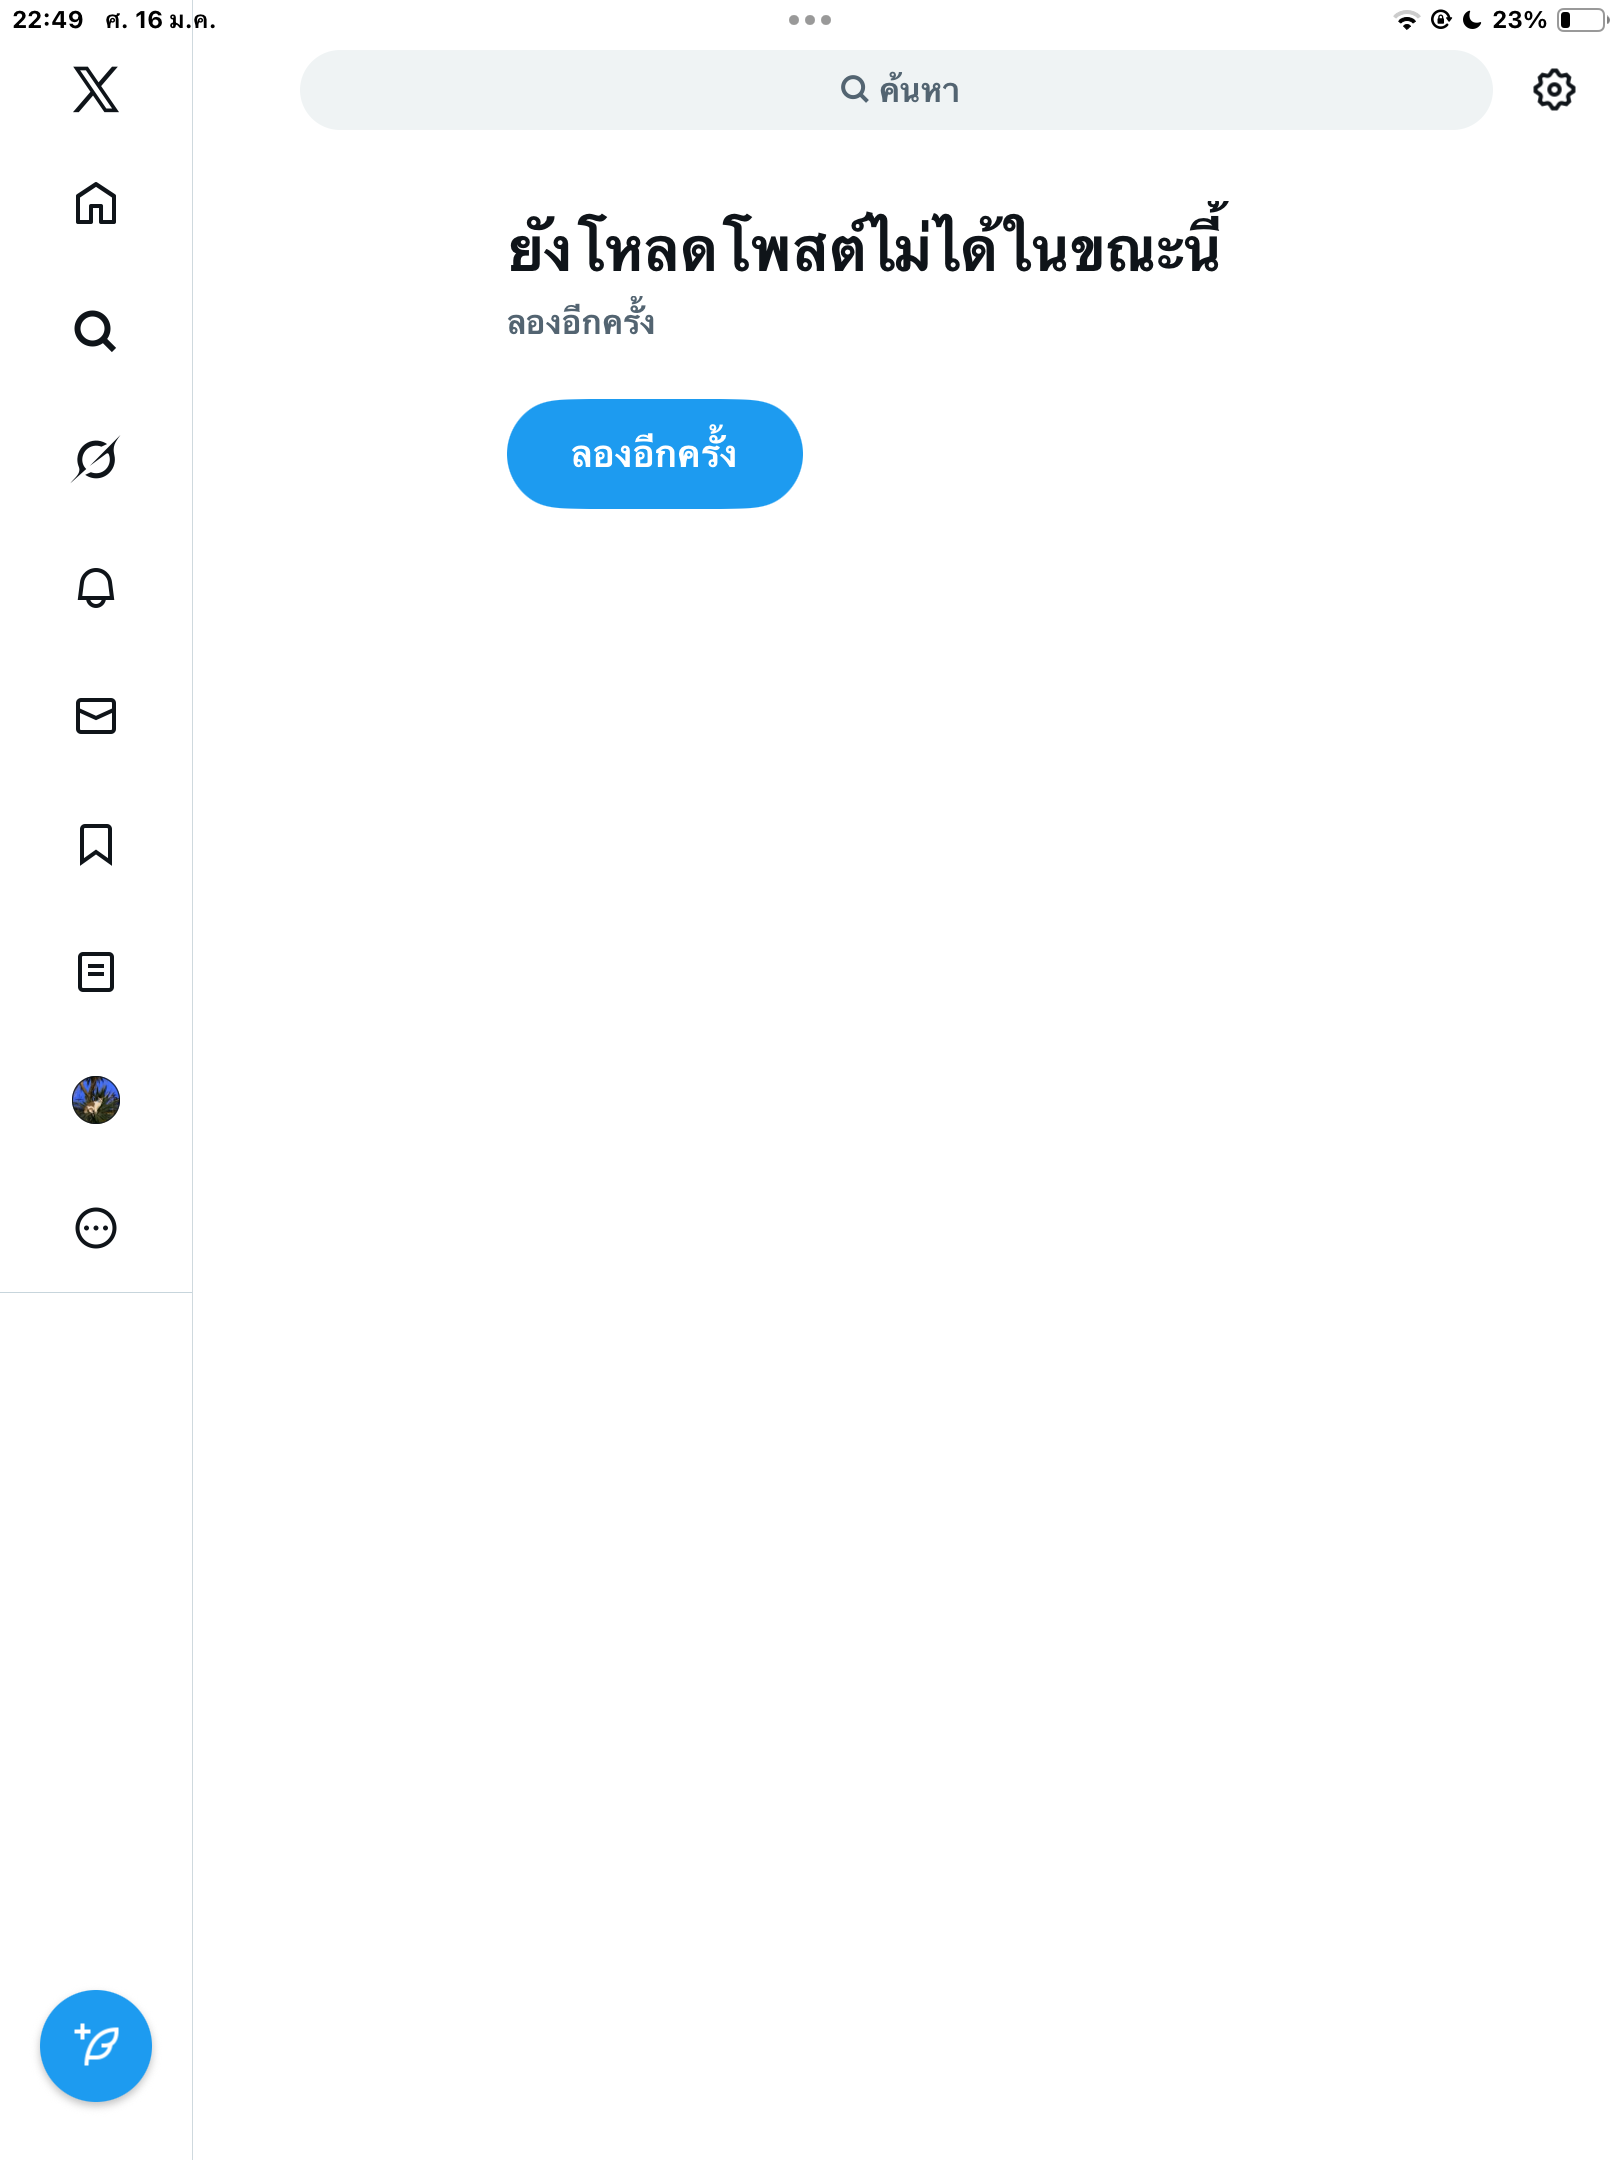Open profile via the avatar picture
The image size is (1620, 2160).
click(96, 1100)
